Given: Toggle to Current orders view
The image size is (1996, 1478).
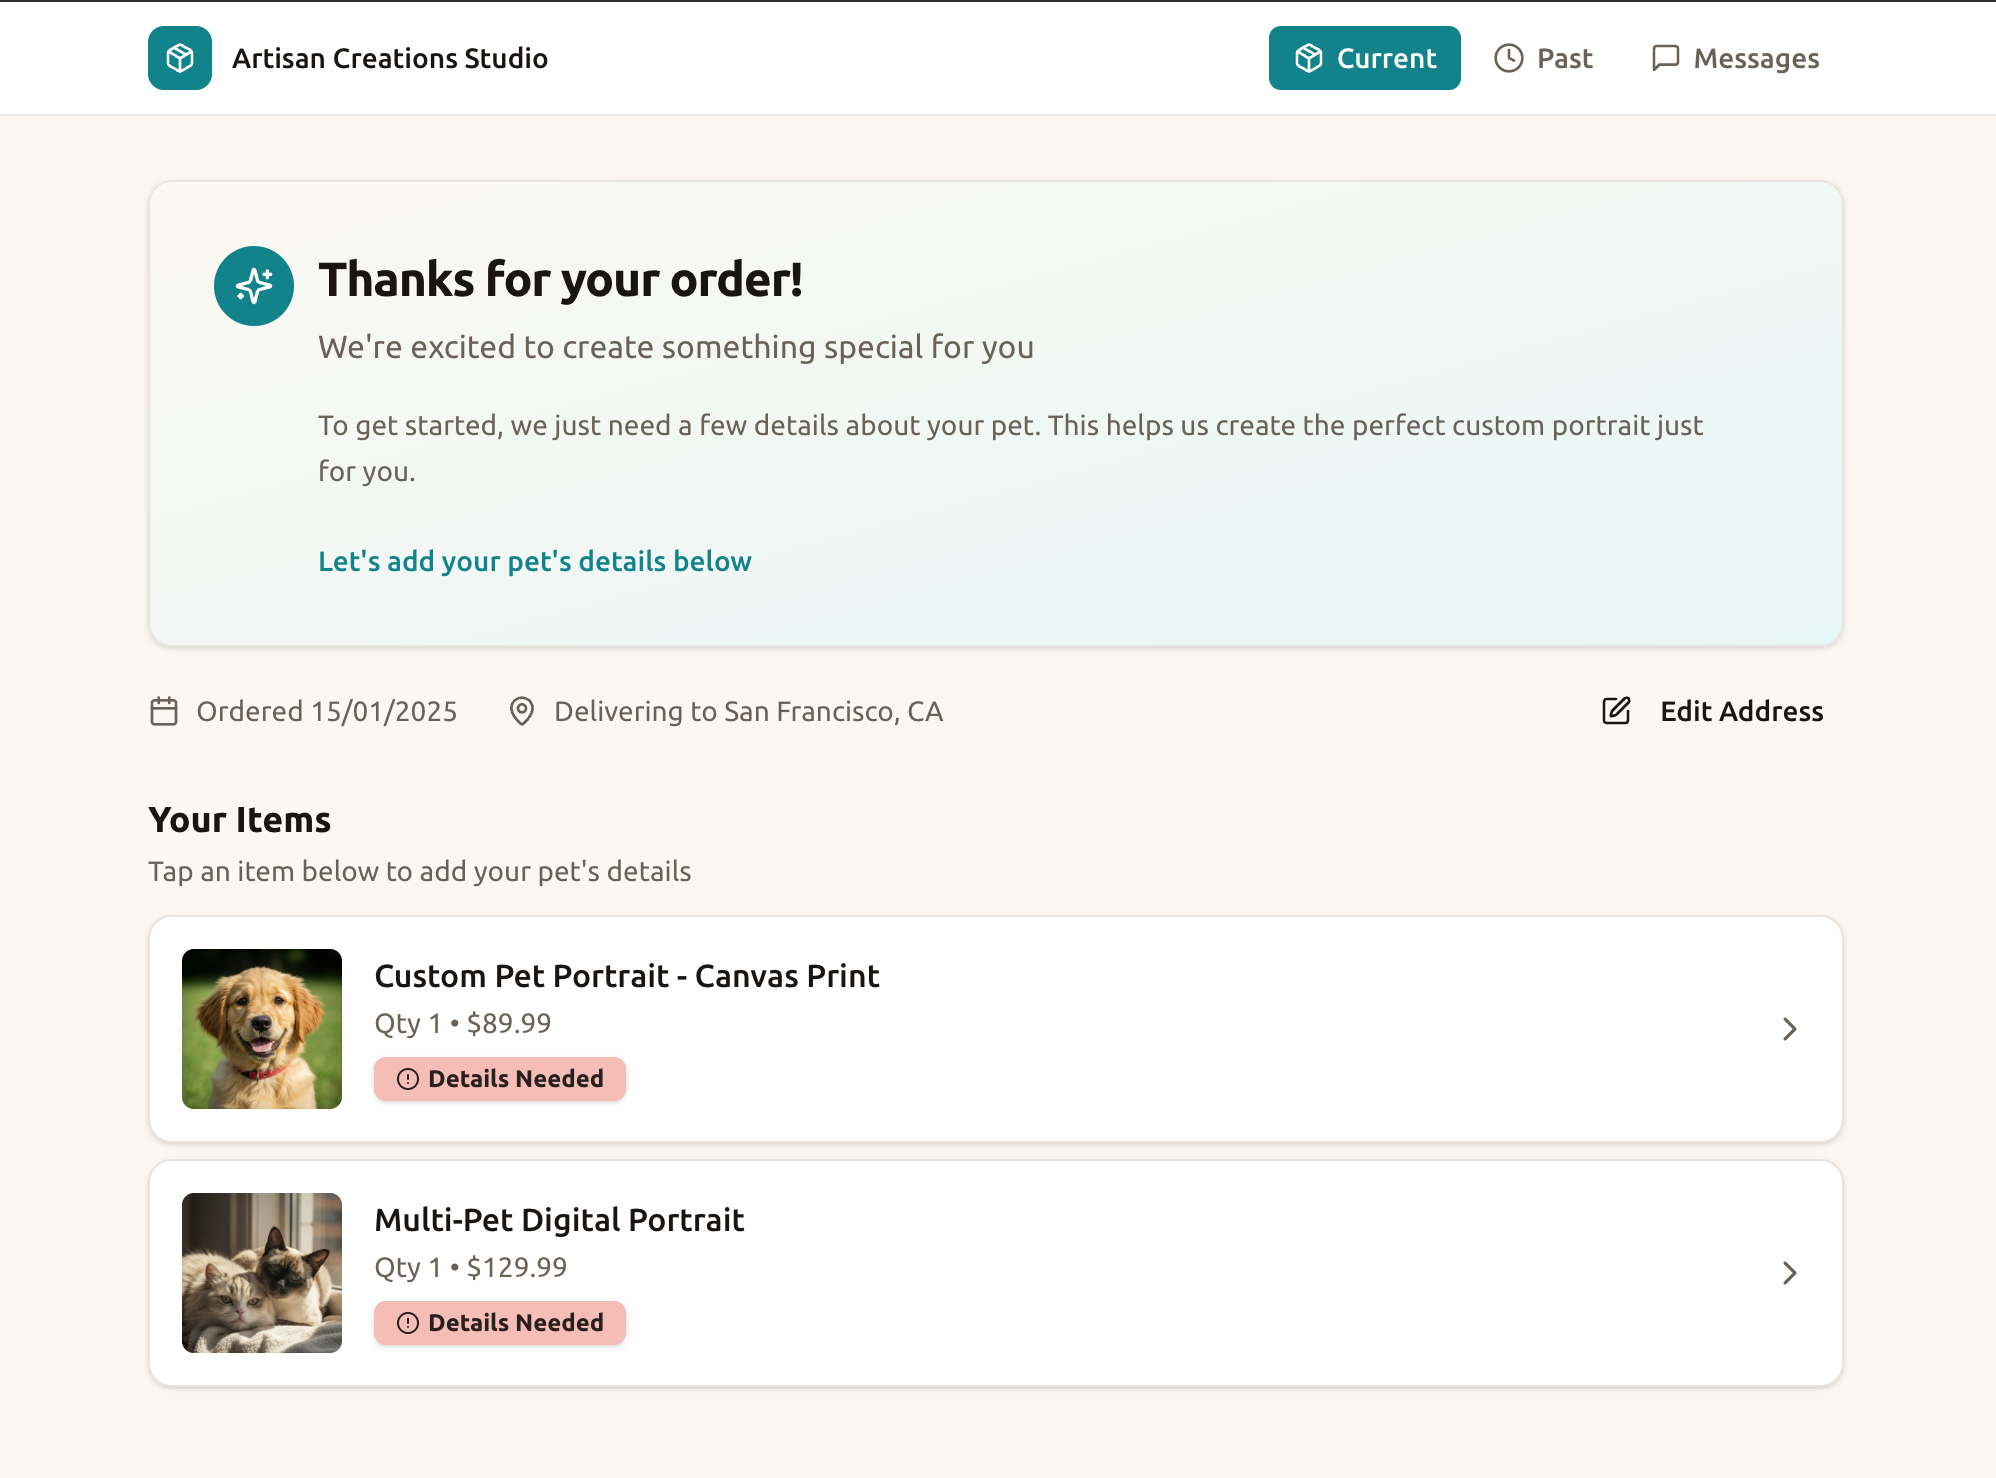Looking at the screenshot, I should (x=1364, y=58).
